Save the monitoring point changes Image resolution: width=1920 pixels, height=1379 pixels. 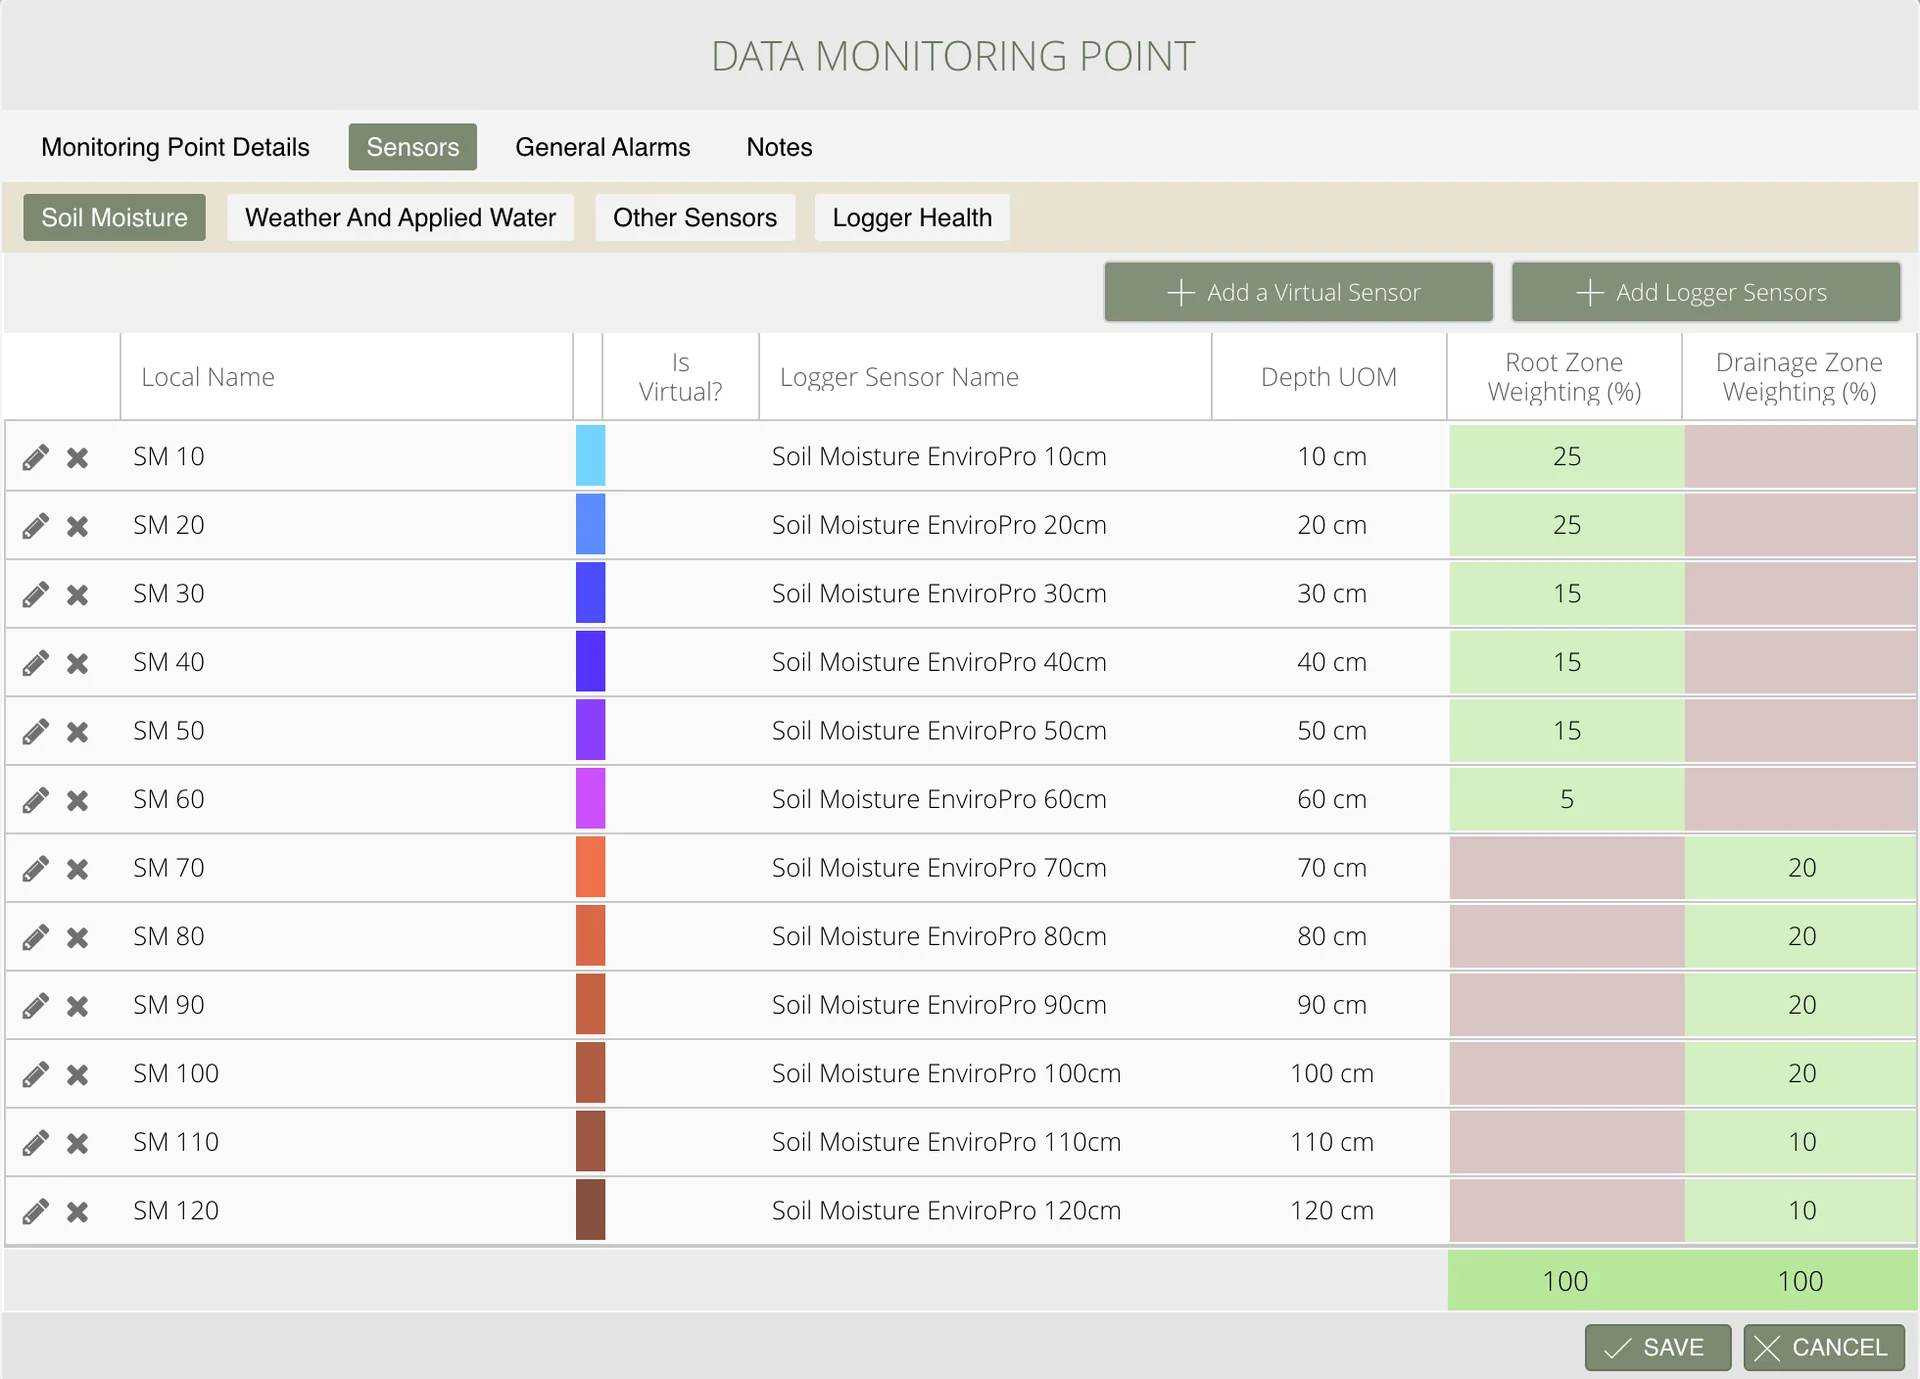pyautogui.click(x=1657, y=1347)
